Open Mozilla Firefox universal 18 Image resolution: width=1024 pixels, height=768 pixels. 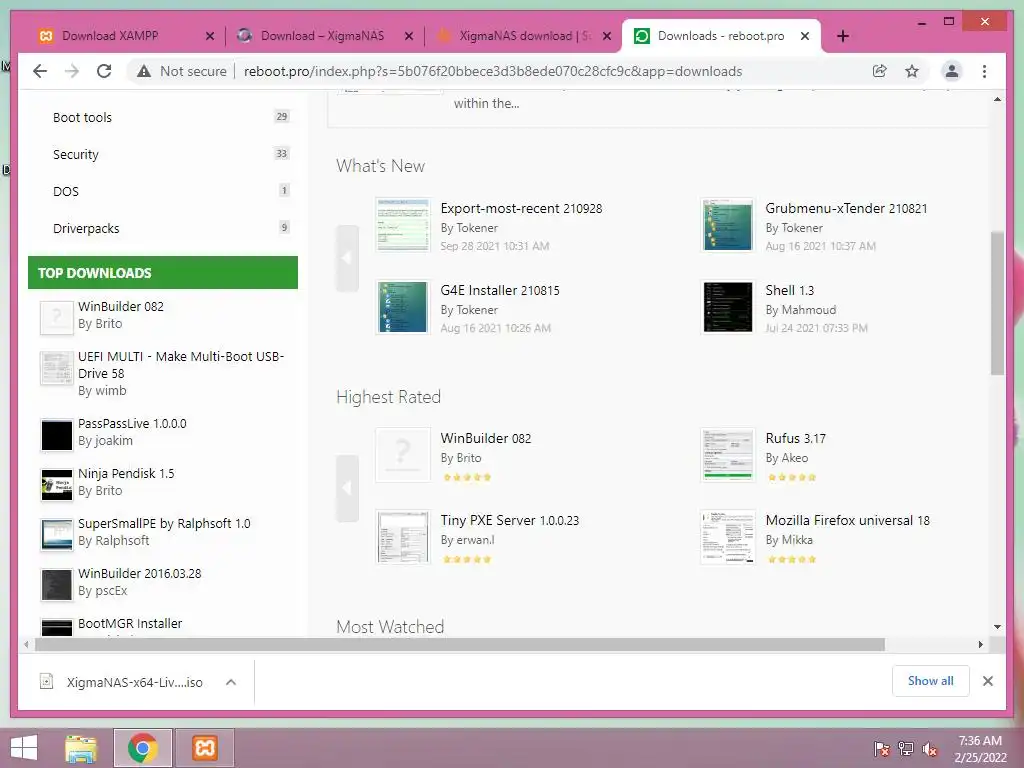tap(847, 520)
